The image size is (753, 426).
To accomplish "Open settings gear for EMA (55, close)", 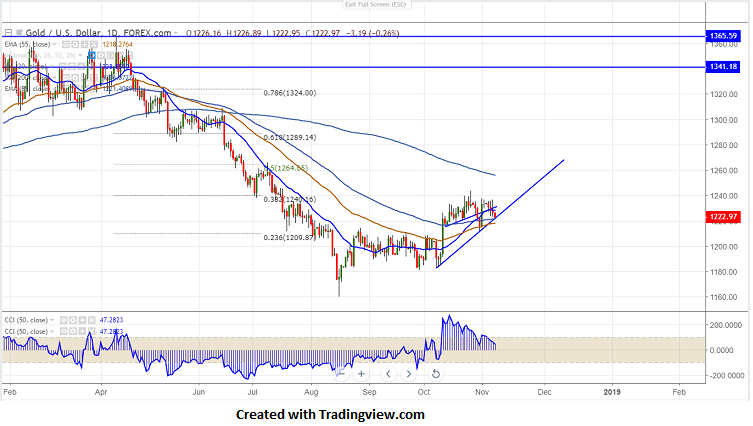I will coord(75,44).
